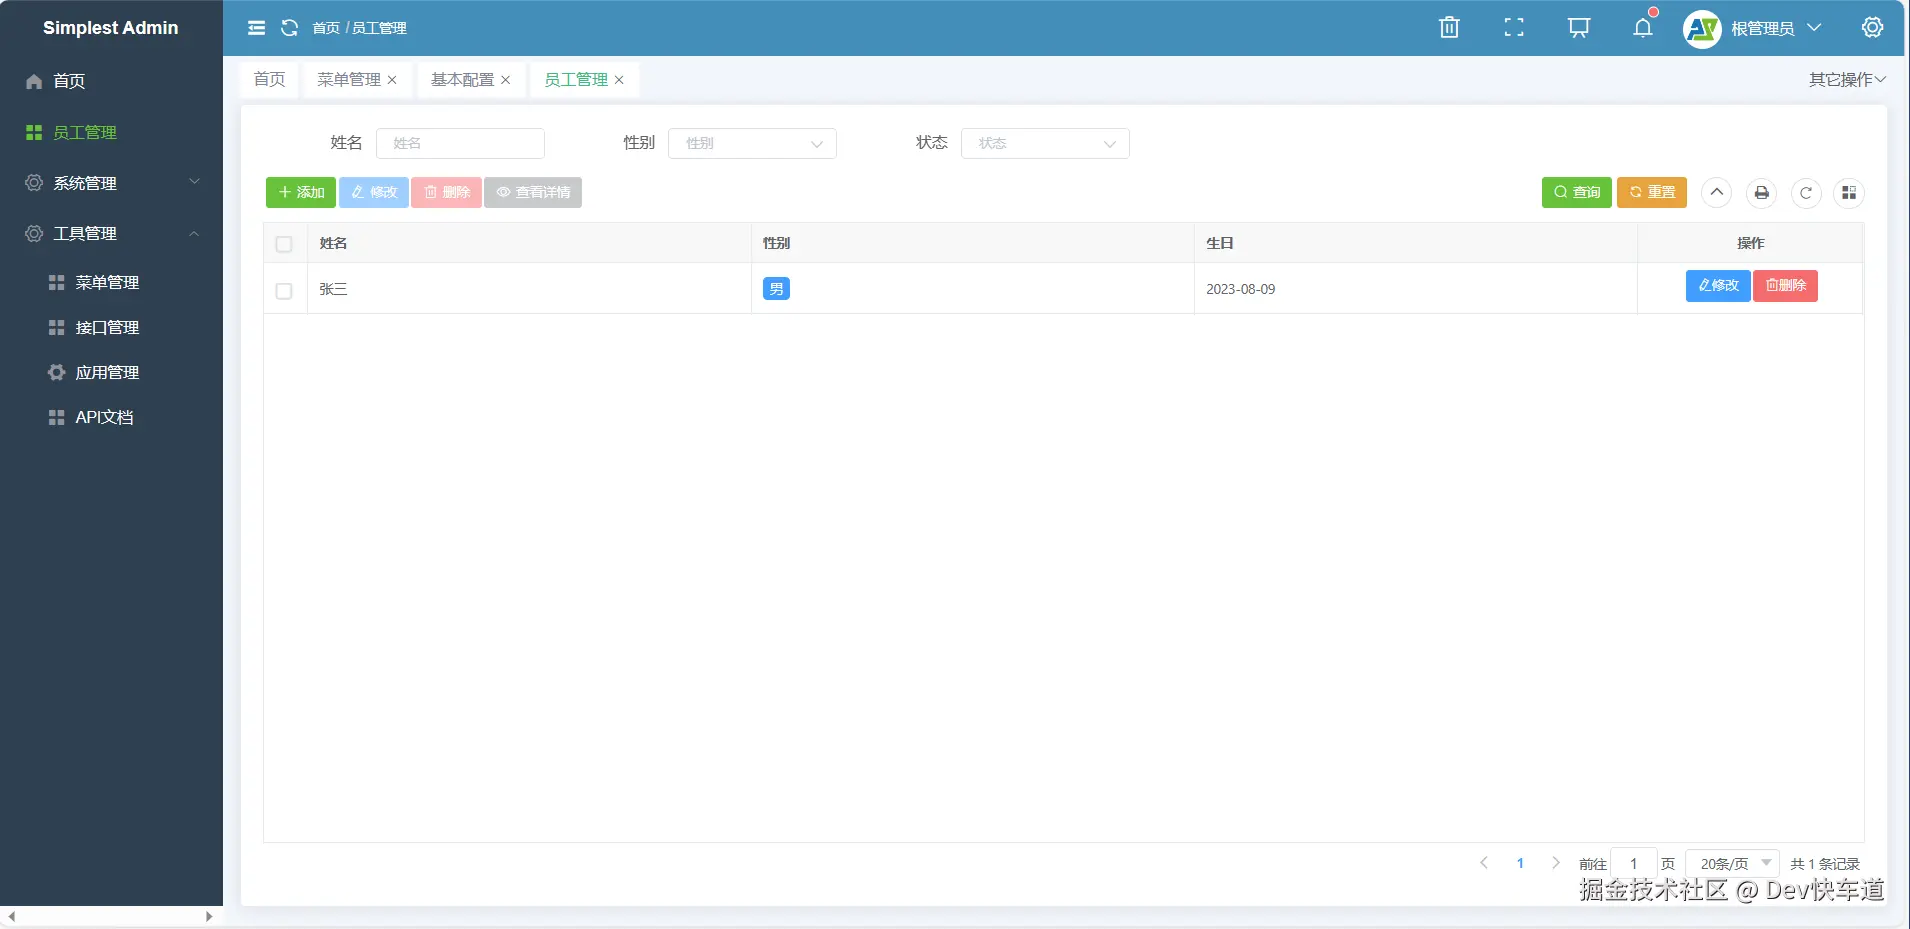Close the 菜单管理 tab
Screen dimensions: 1910x929
pyautogui.click(x=392, y=80)
